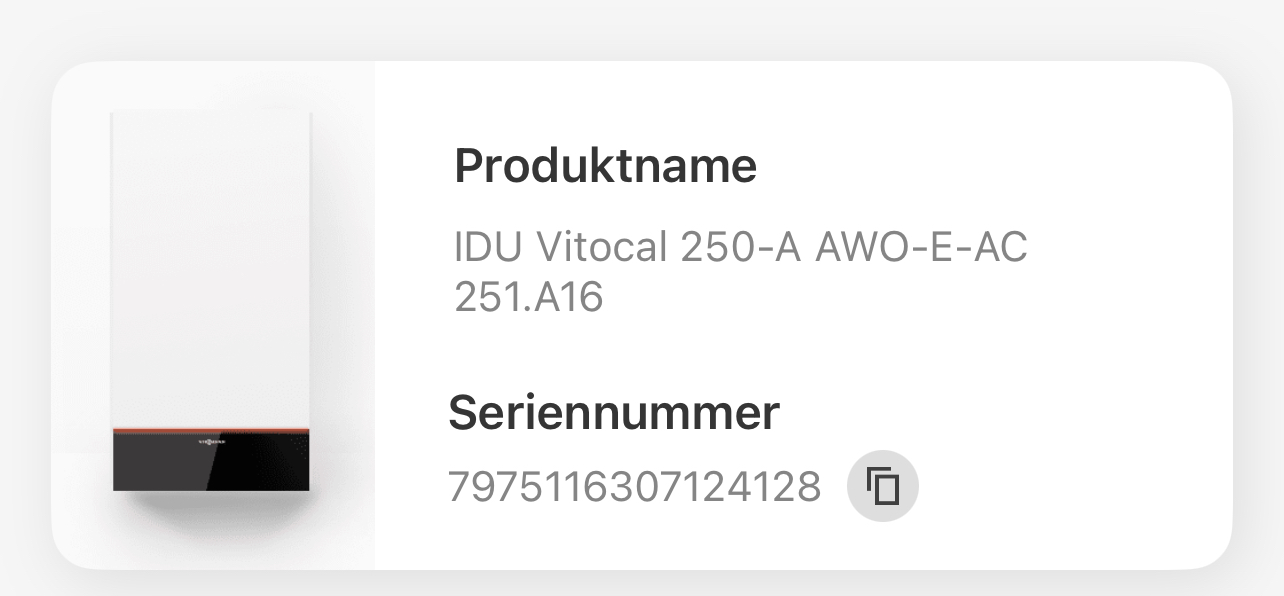Click the Seriennummer heading
Screen dimensions: 1284x596
pyautogui.click(x=613, y=412)
